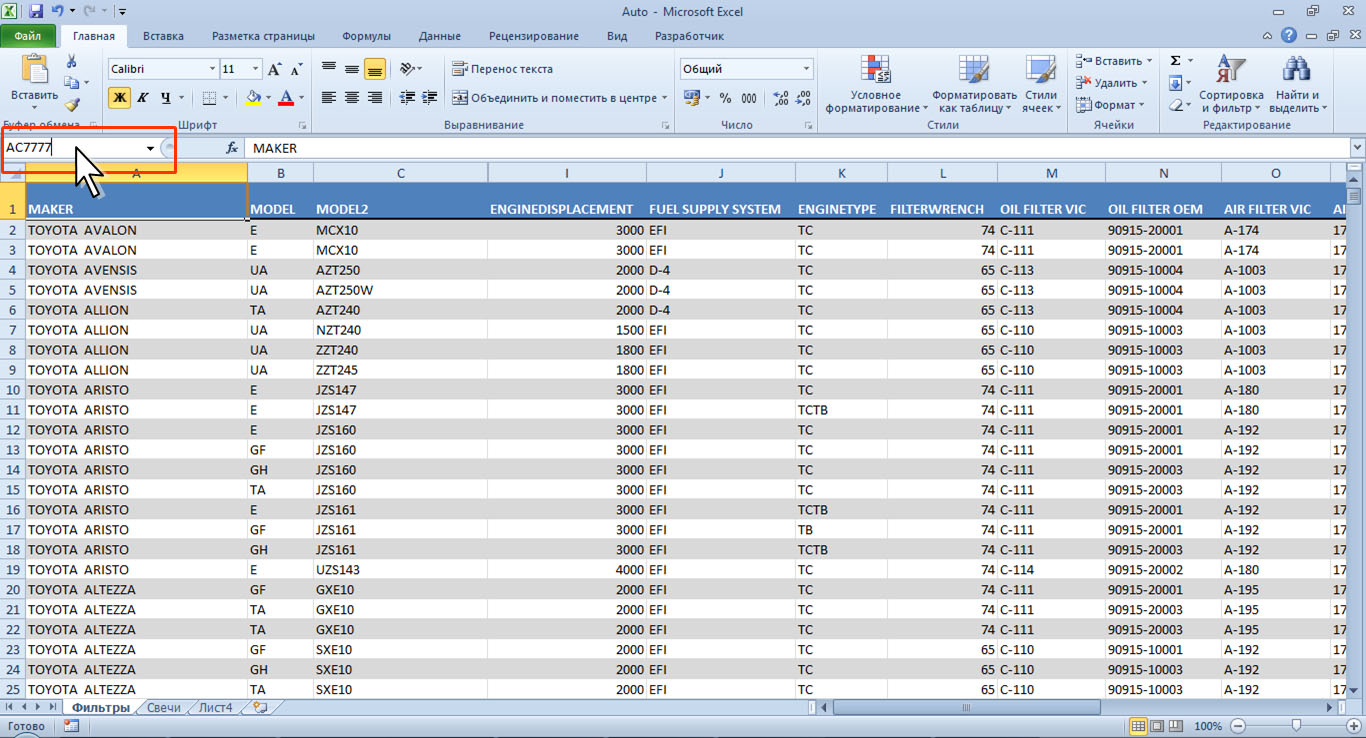Click the Copy icon in clipboard group
The width and height of the screenshot is (1366, 738).
pos(71,83)
